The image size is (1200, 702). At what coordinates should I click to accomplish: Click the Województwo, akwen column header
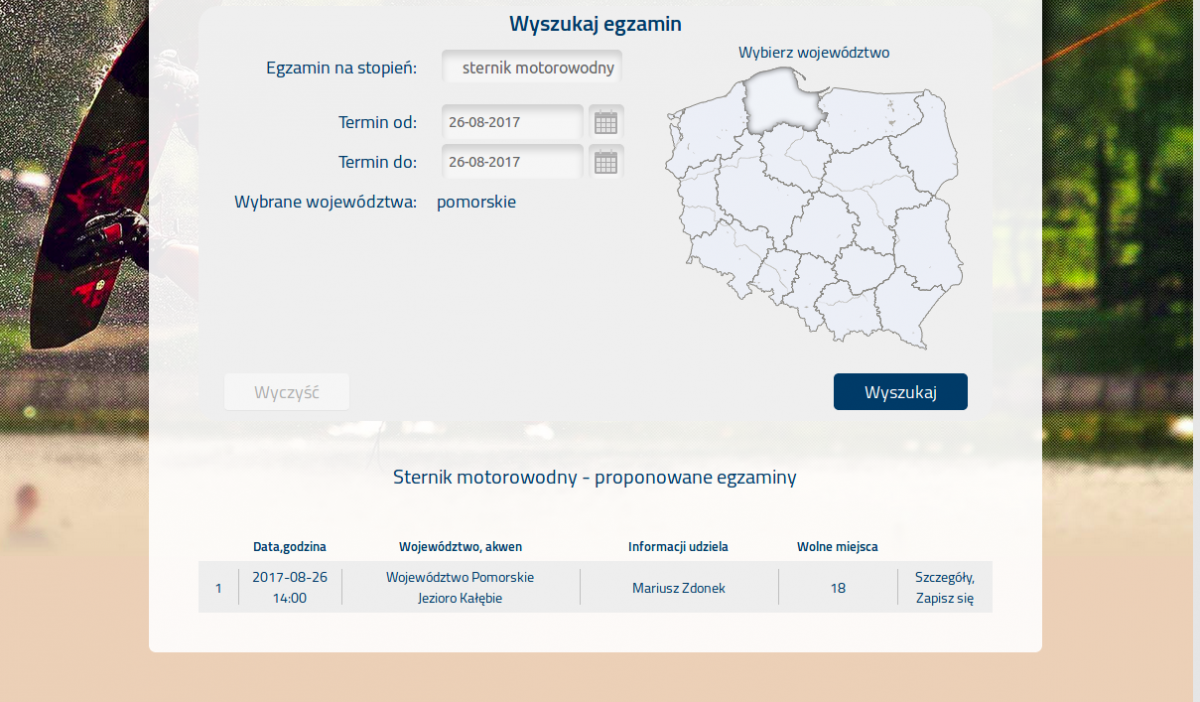point(460,547)
